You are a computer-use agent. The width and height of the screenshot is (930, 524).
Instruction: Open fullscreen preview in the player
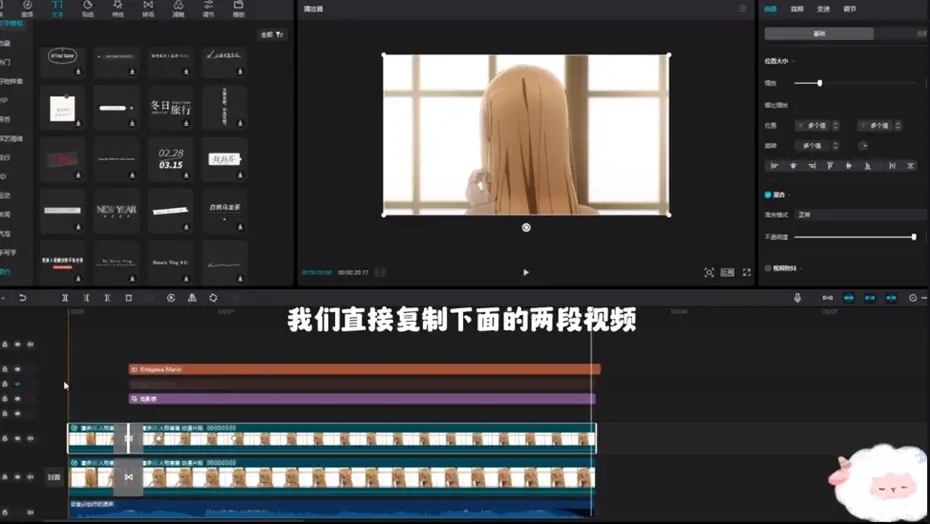point(747,272)
